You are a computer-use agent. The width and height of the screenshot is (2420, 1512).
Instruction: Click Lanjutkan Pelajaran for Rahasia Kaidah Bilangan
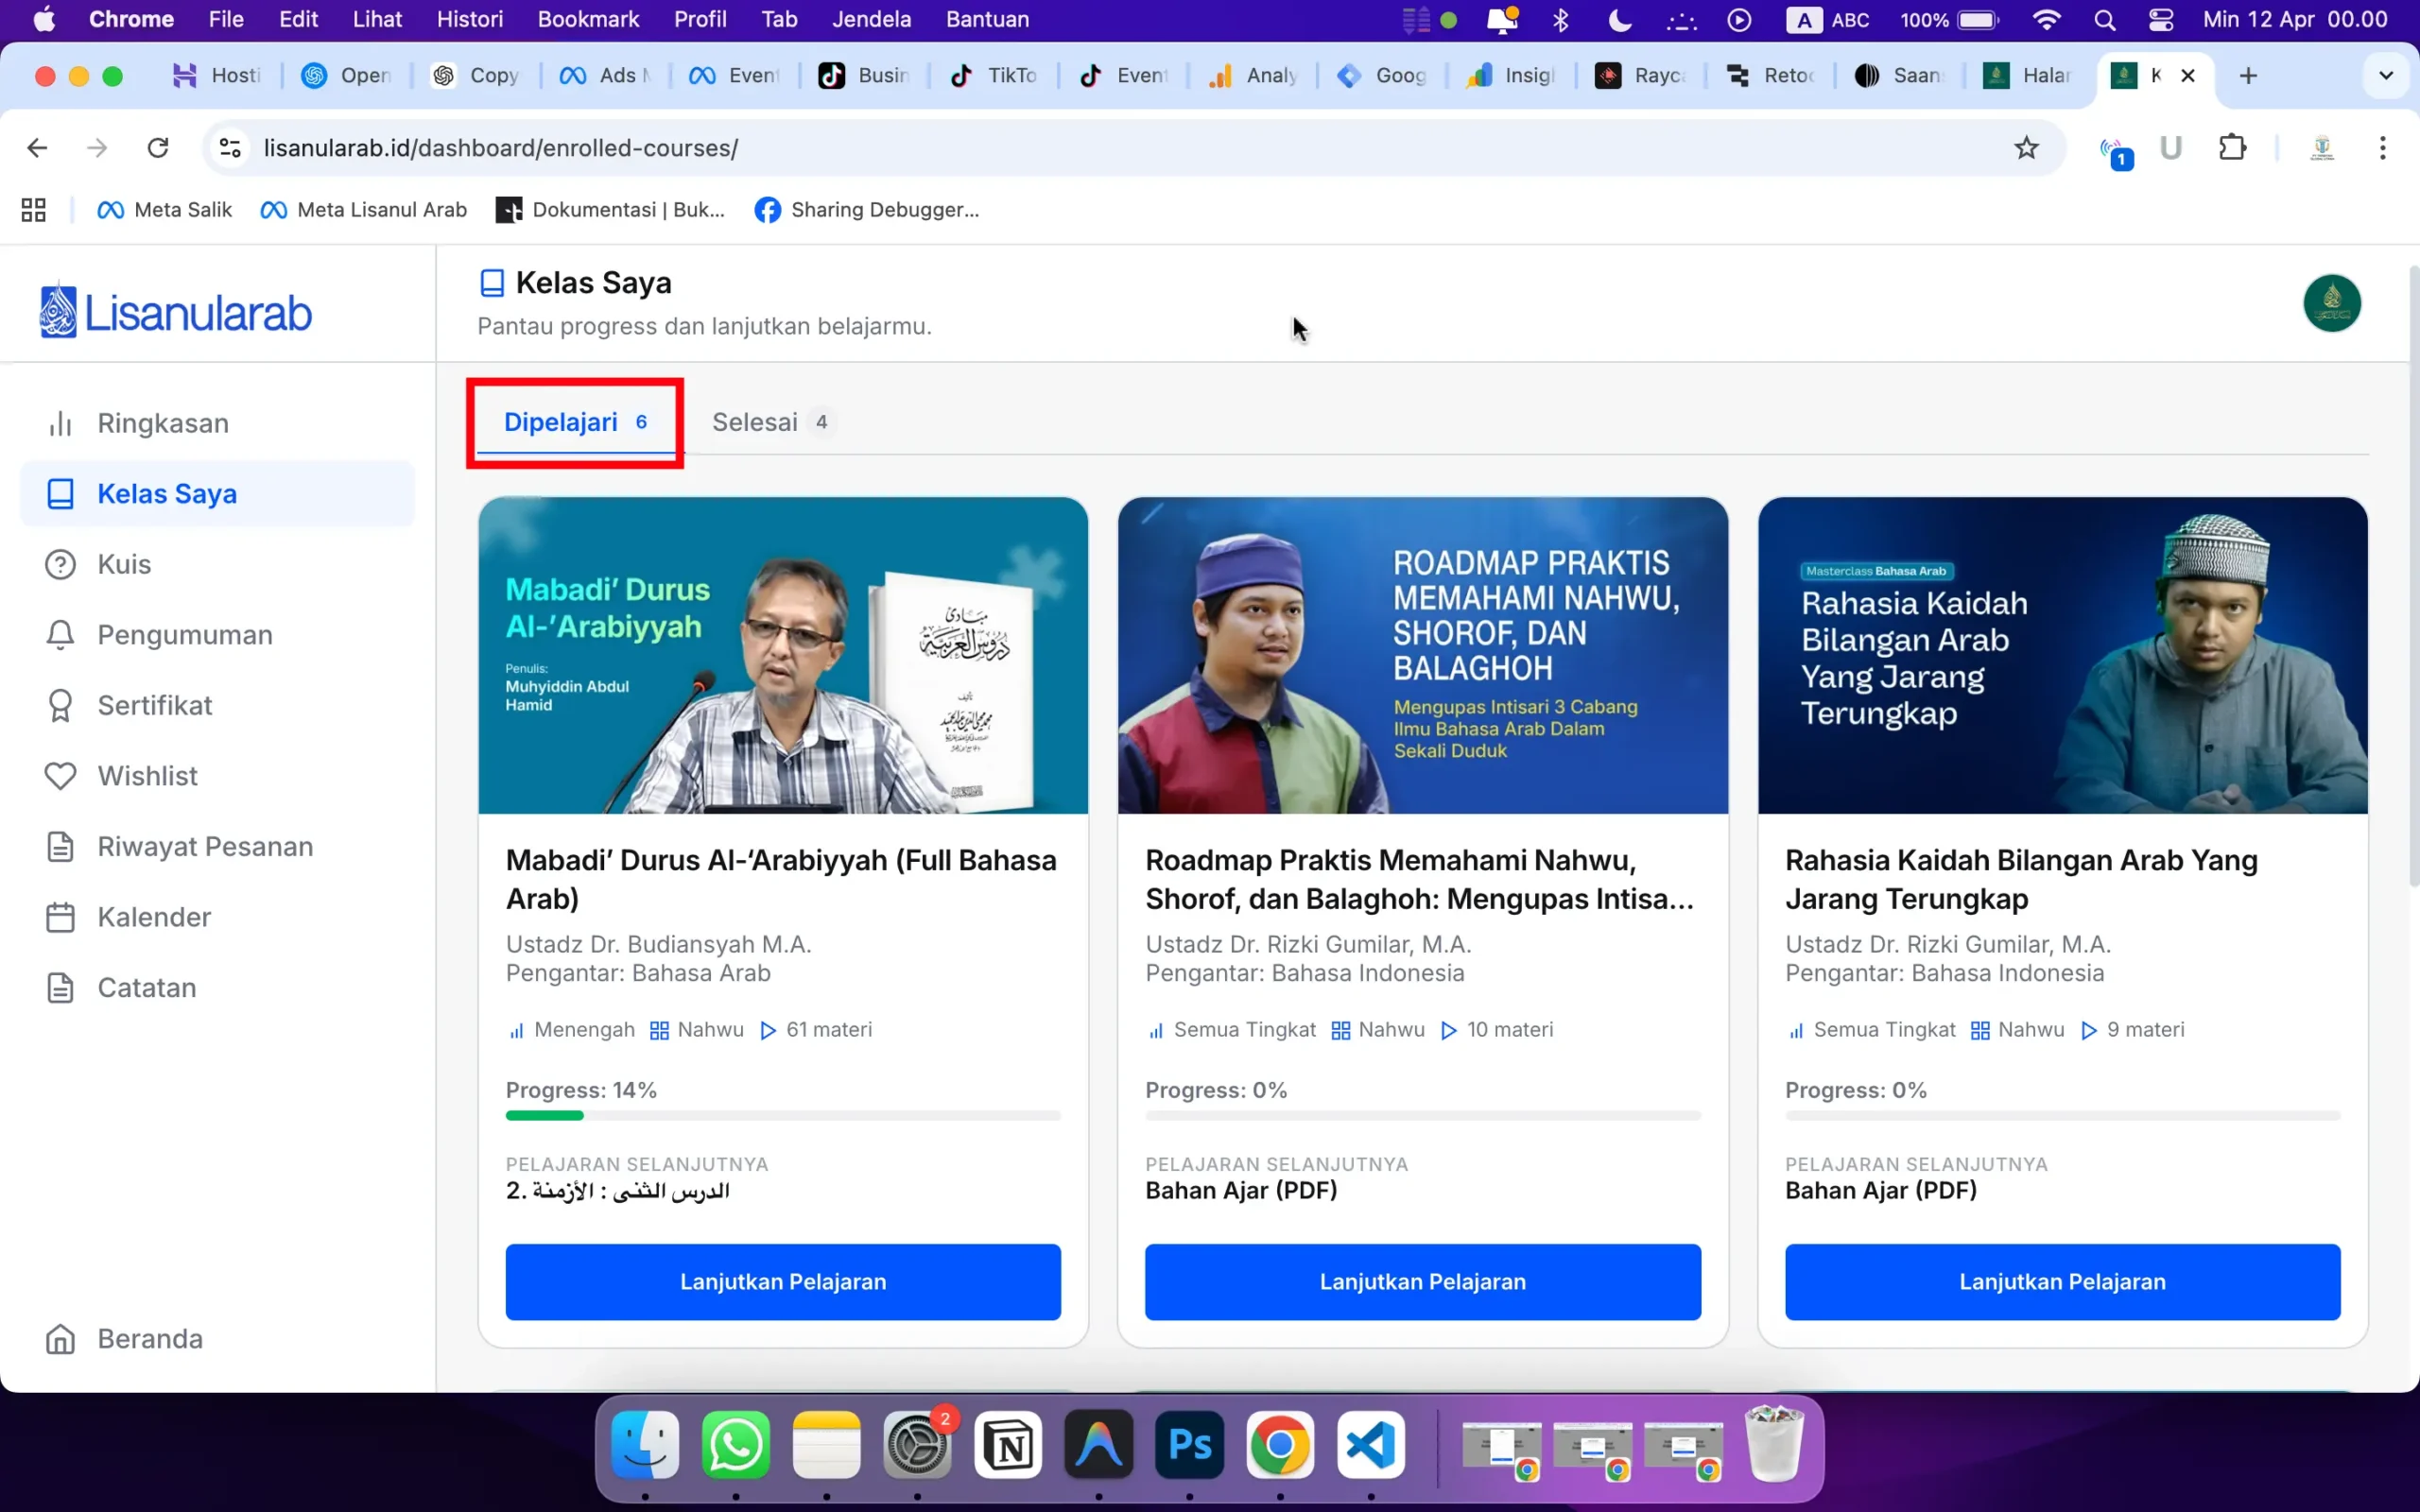coord(2061,1281)
